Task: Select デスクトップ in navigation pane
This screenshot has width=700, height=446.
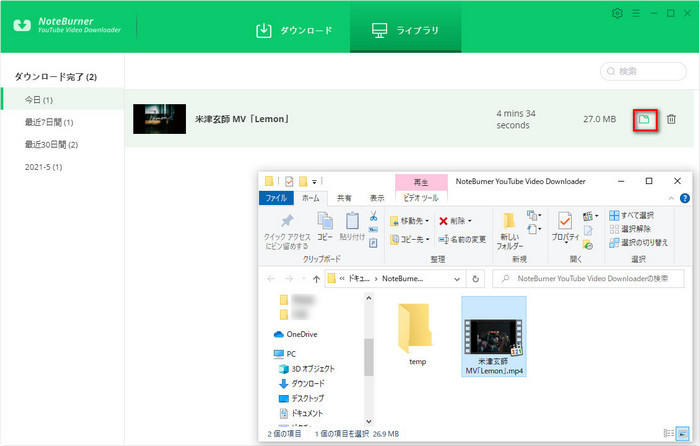Action: 301,398
